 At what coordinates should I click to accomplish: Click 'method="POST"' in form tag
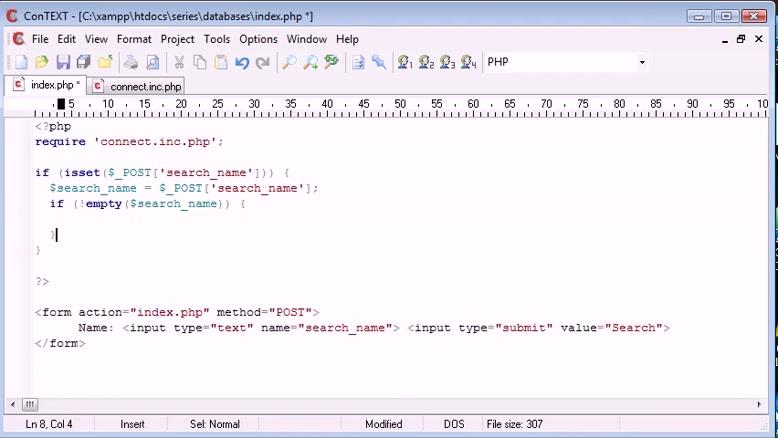[264, 313]
